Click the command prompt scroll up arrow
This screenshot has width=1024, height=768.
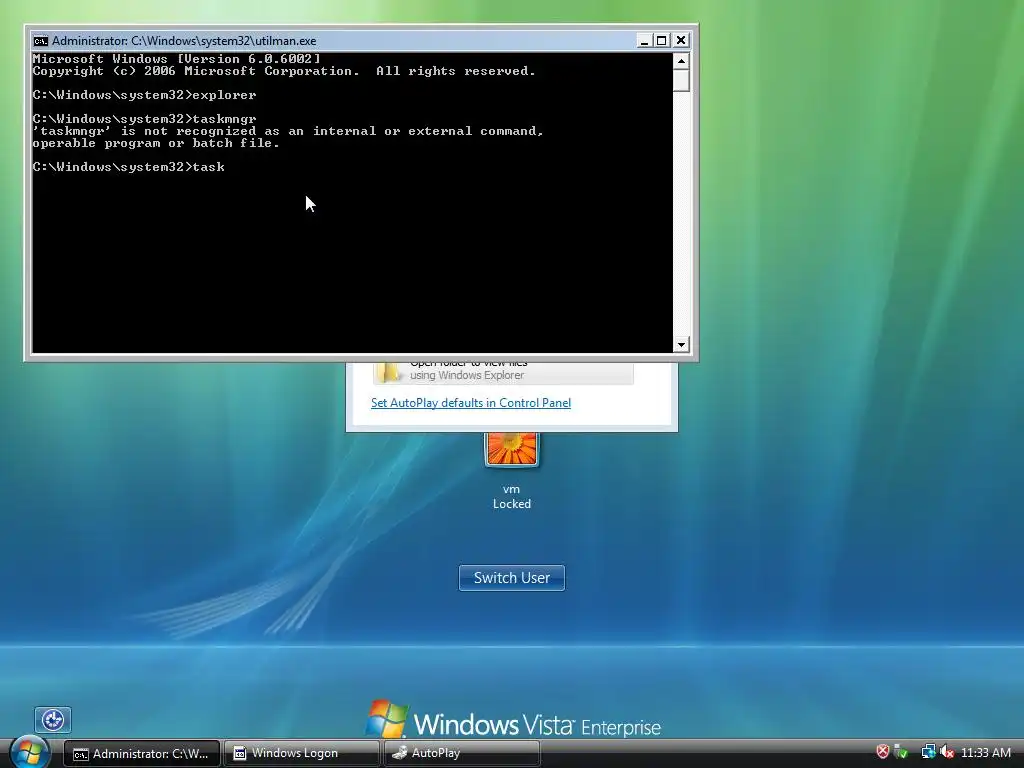coord(681,61)
